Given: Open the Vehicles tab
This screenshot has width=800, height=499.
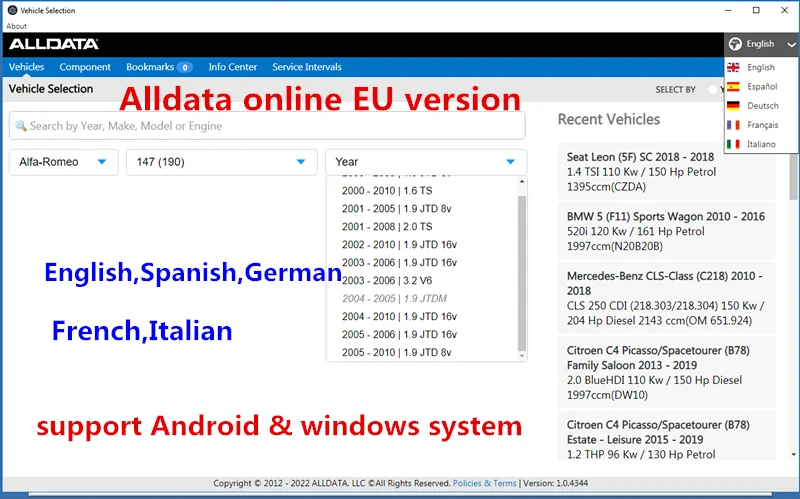Looking at the screenshot, I should [x=27, y=67].
